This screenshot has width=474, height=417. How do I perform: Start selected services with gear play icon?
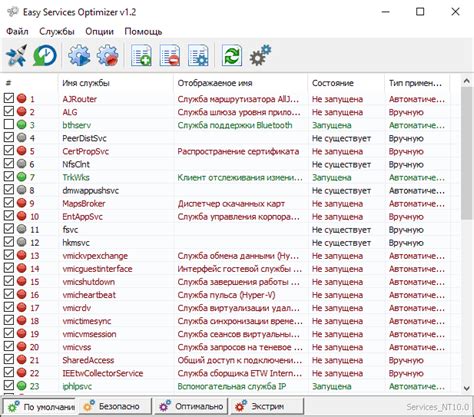pos(79,55)
